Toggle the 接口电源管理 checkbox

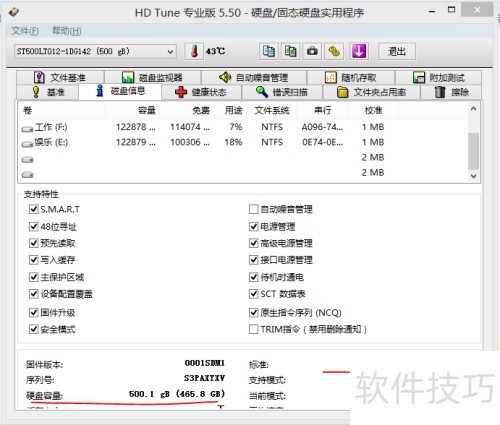(253, 260)
